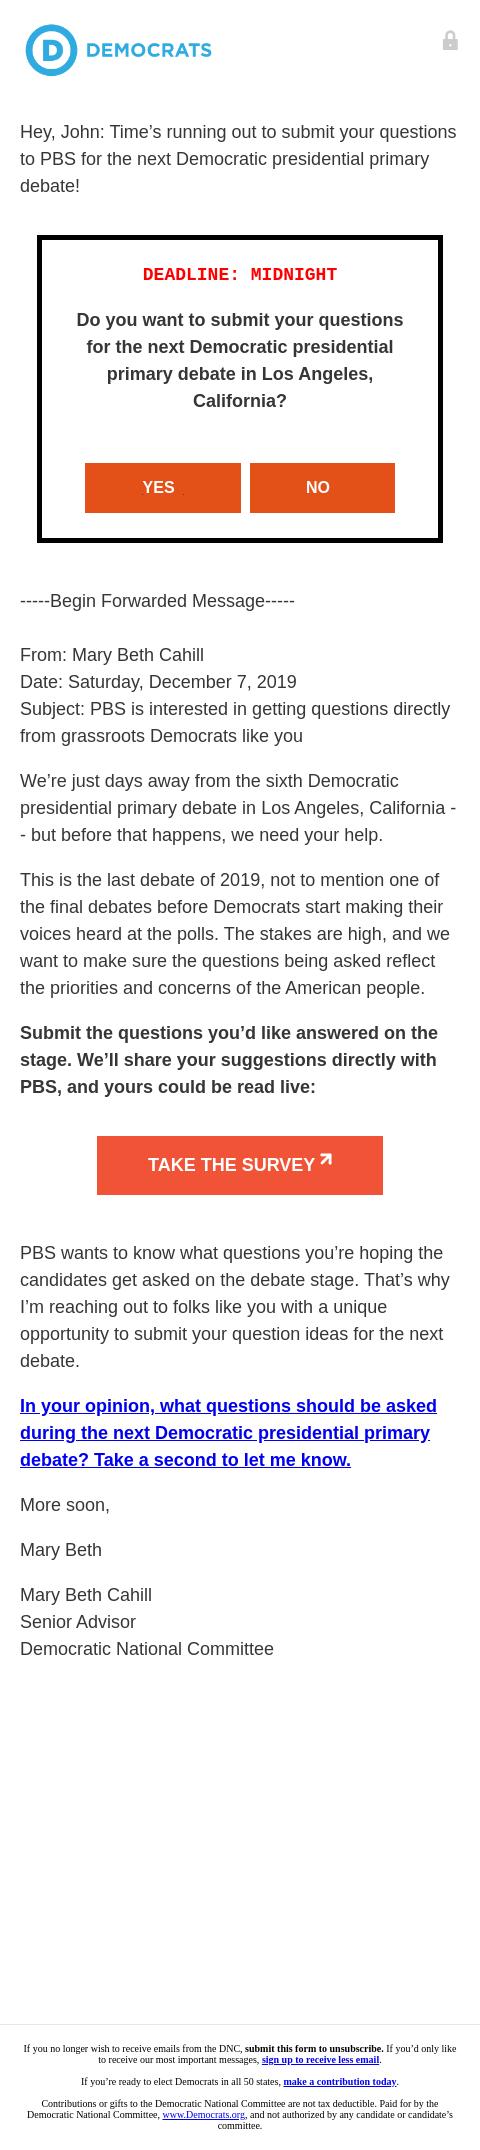This screenshot has height=2150, width=480.
Task: Click the DEMOCRATS wordmark in header
Action: 149,50
